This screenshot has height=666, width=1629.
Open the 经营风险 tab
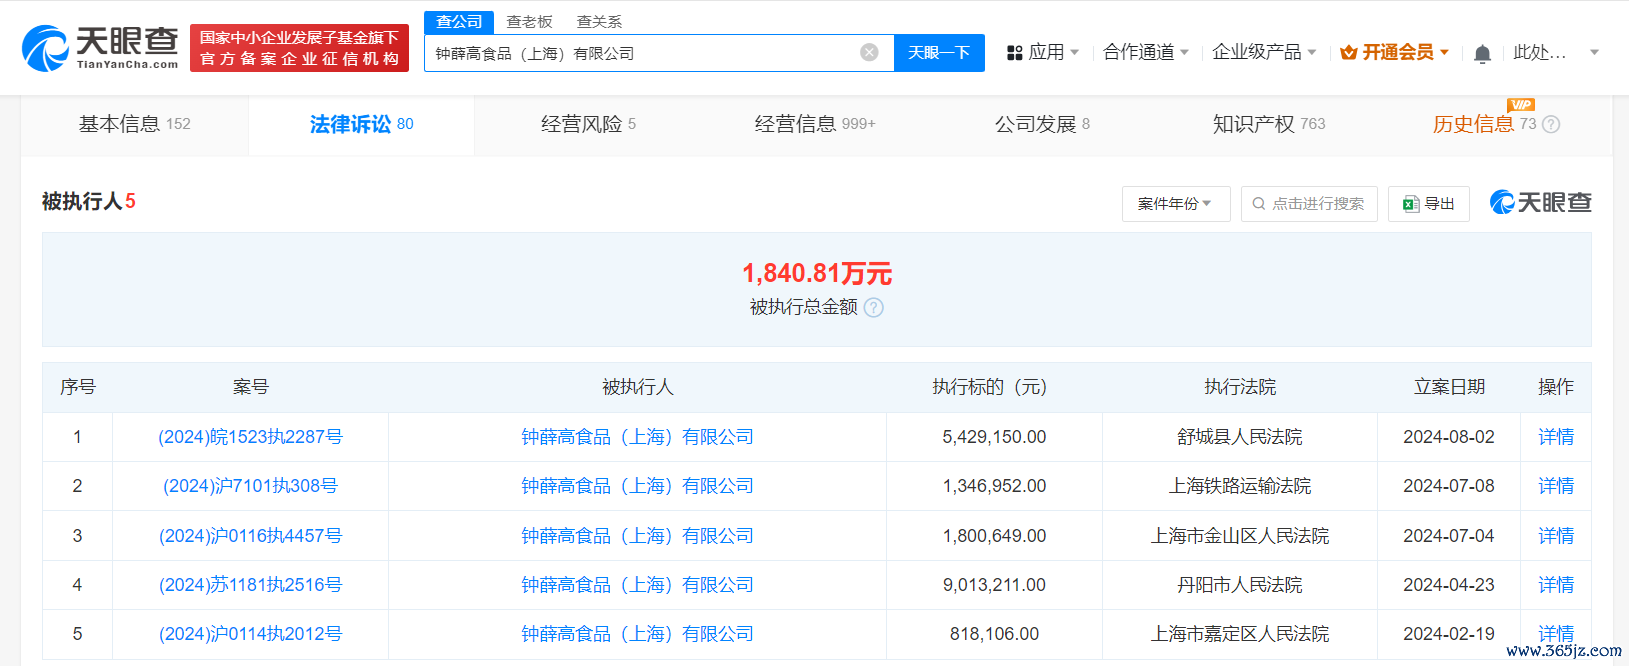588,124
